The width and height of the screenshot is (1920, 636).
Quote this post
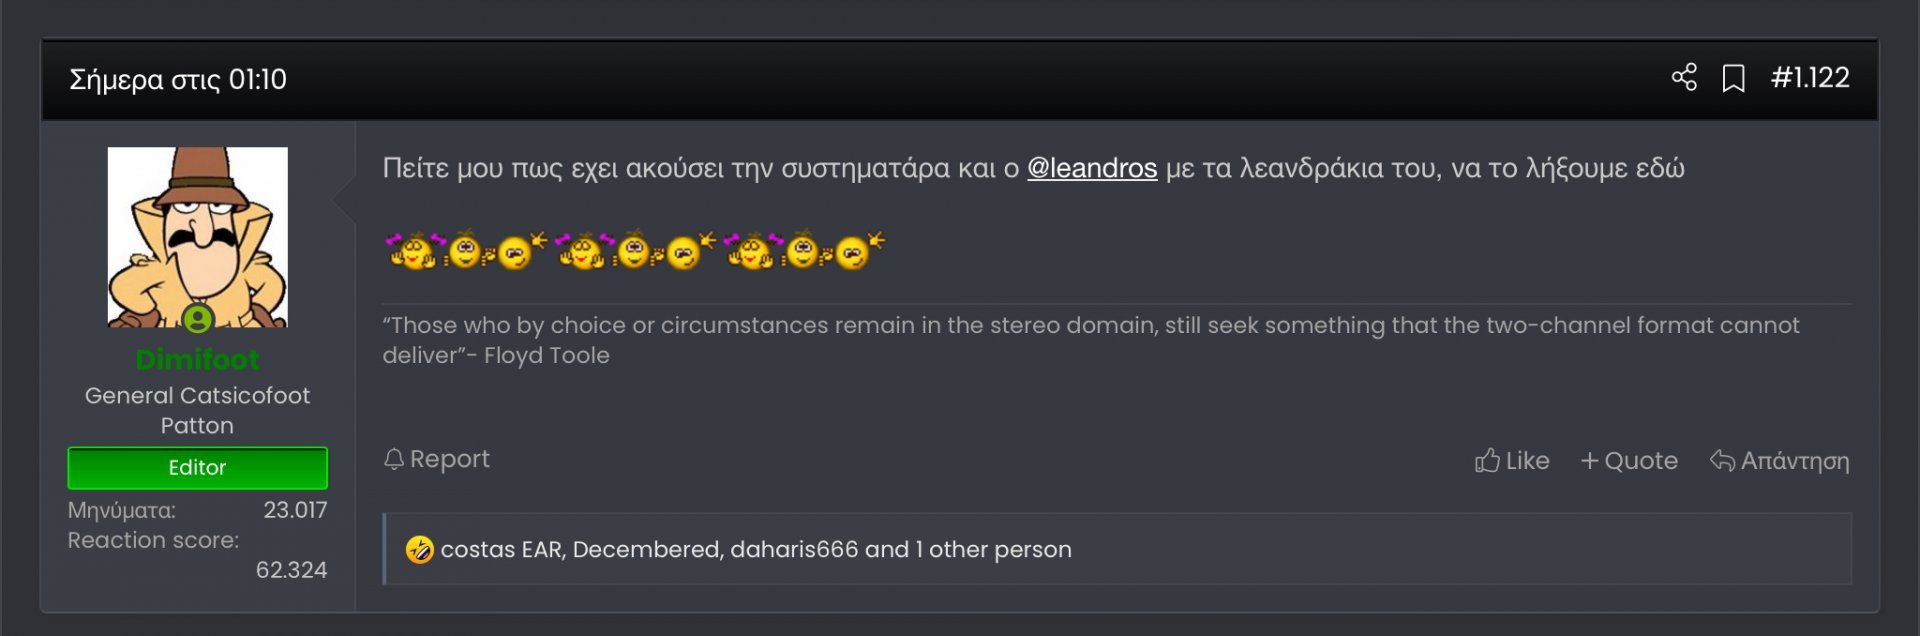point(1629,461)
